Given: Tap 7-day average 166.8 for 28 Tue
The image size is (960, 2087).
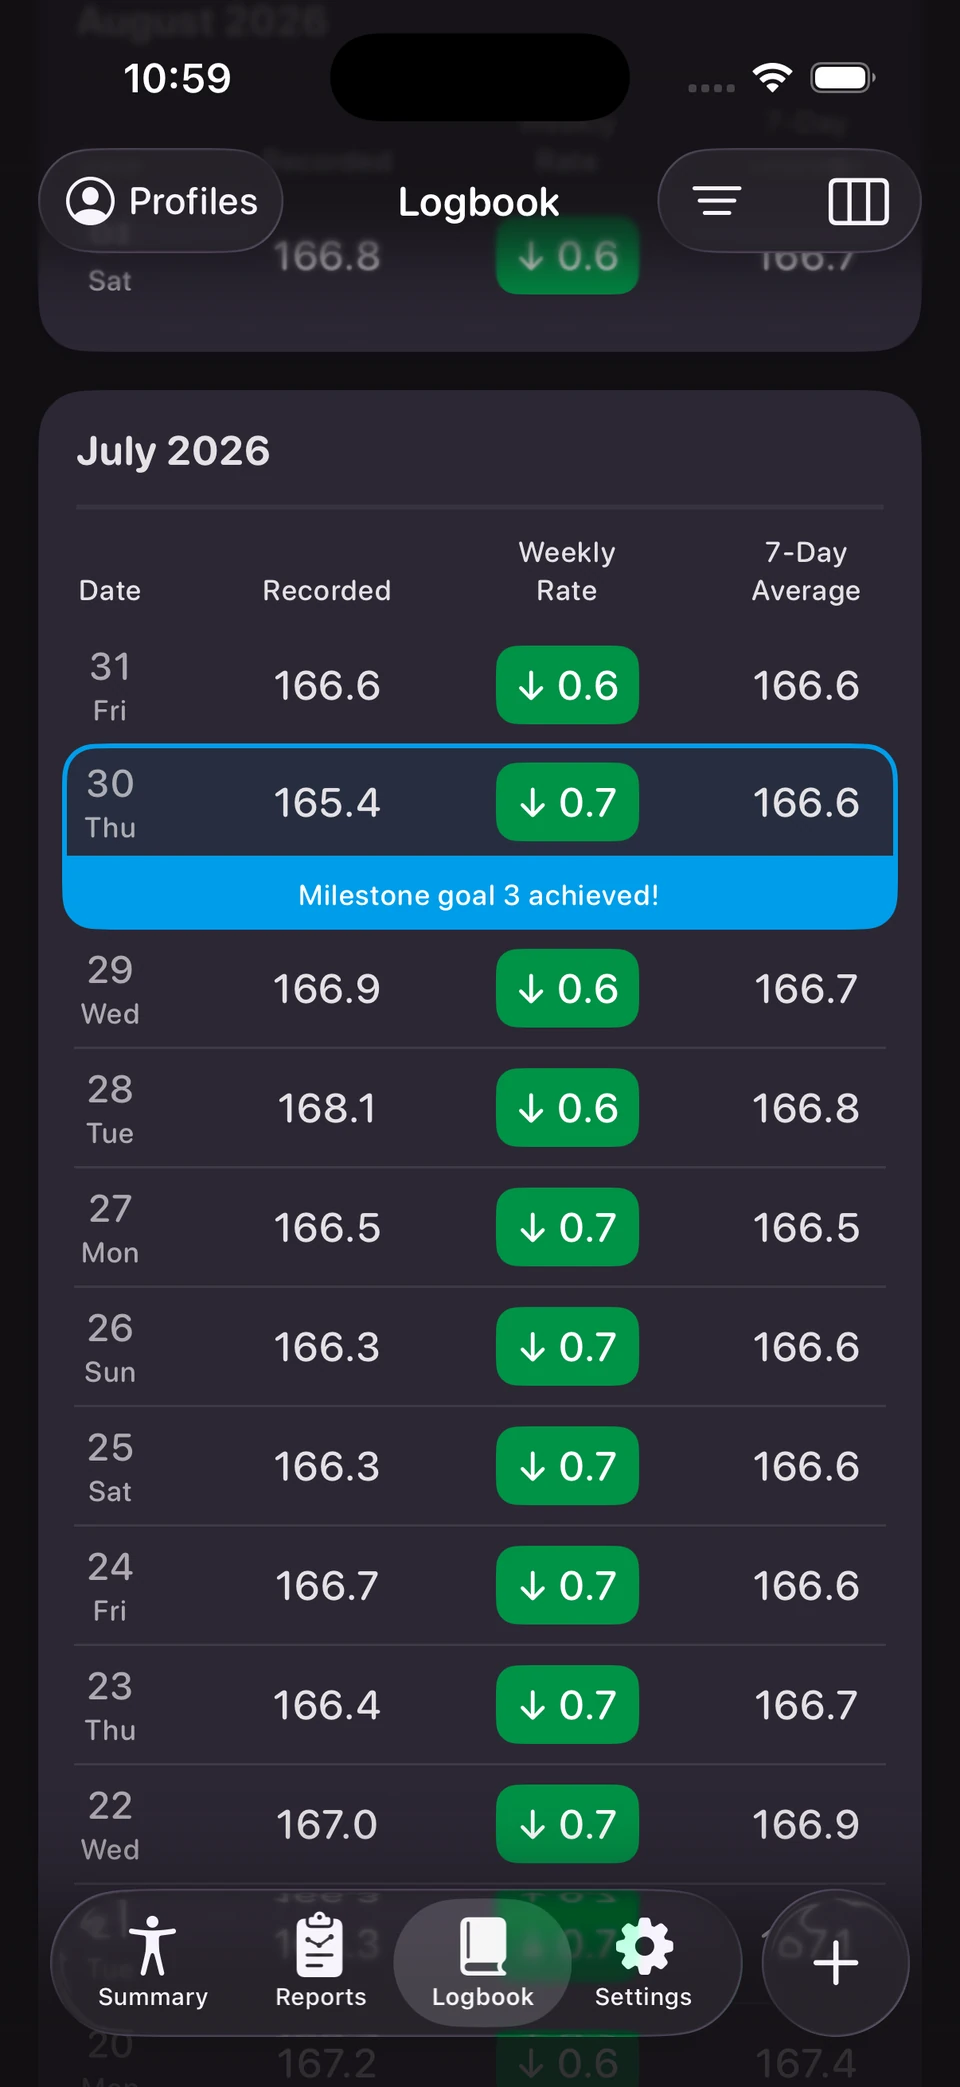Looking at the screenshot, I should 806,1108.
